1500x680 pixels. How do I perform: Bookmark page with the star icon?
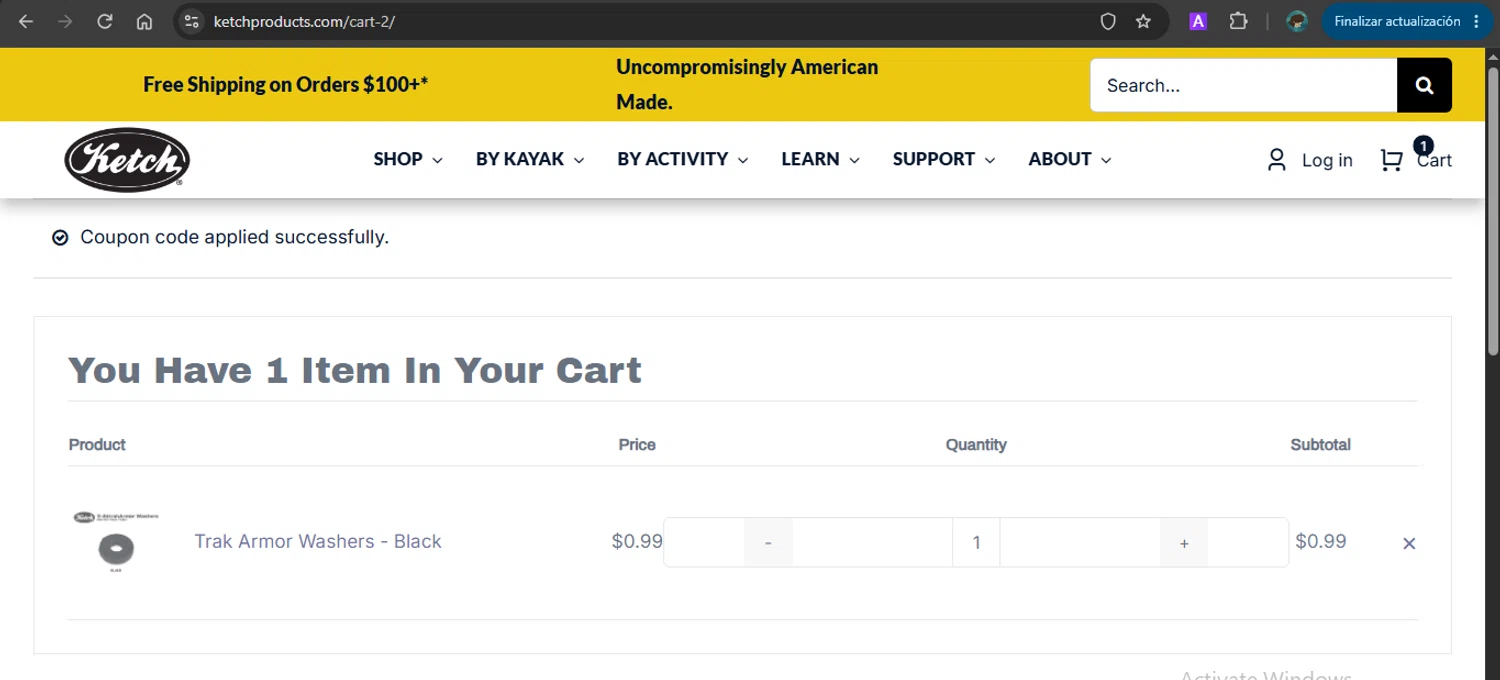coord(1143,21)
